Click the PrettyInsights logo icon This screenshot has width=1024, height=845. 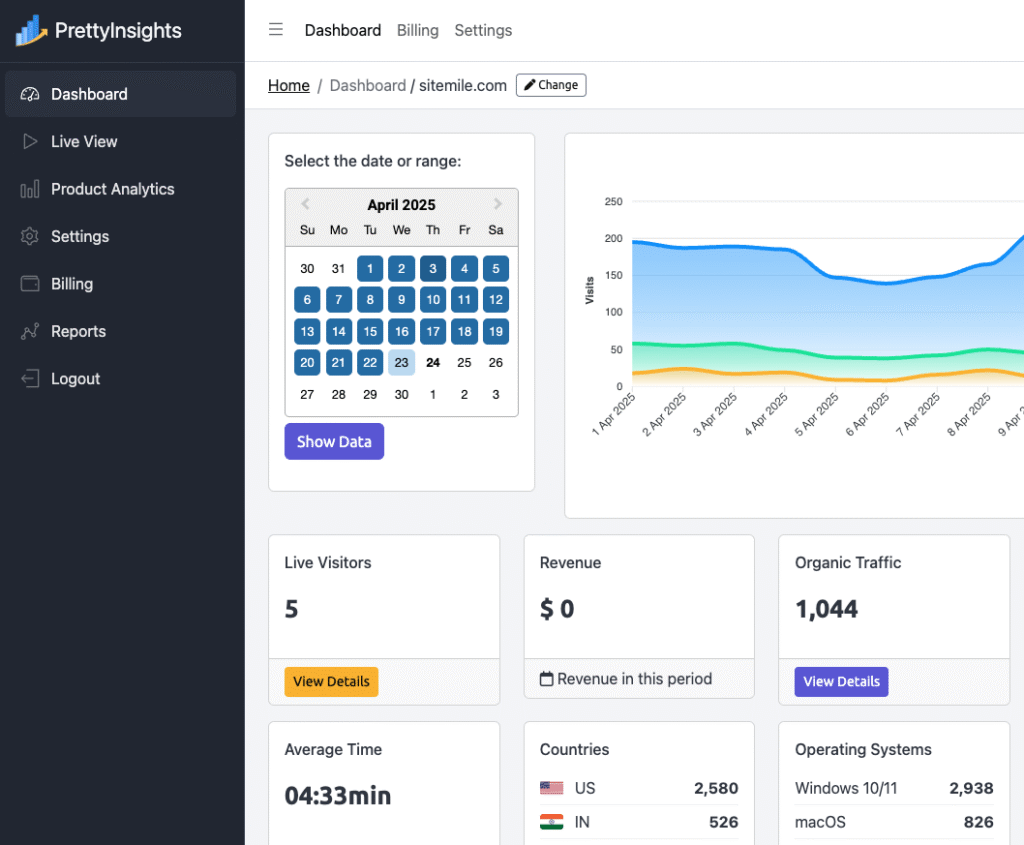click(x=31, y=31)
